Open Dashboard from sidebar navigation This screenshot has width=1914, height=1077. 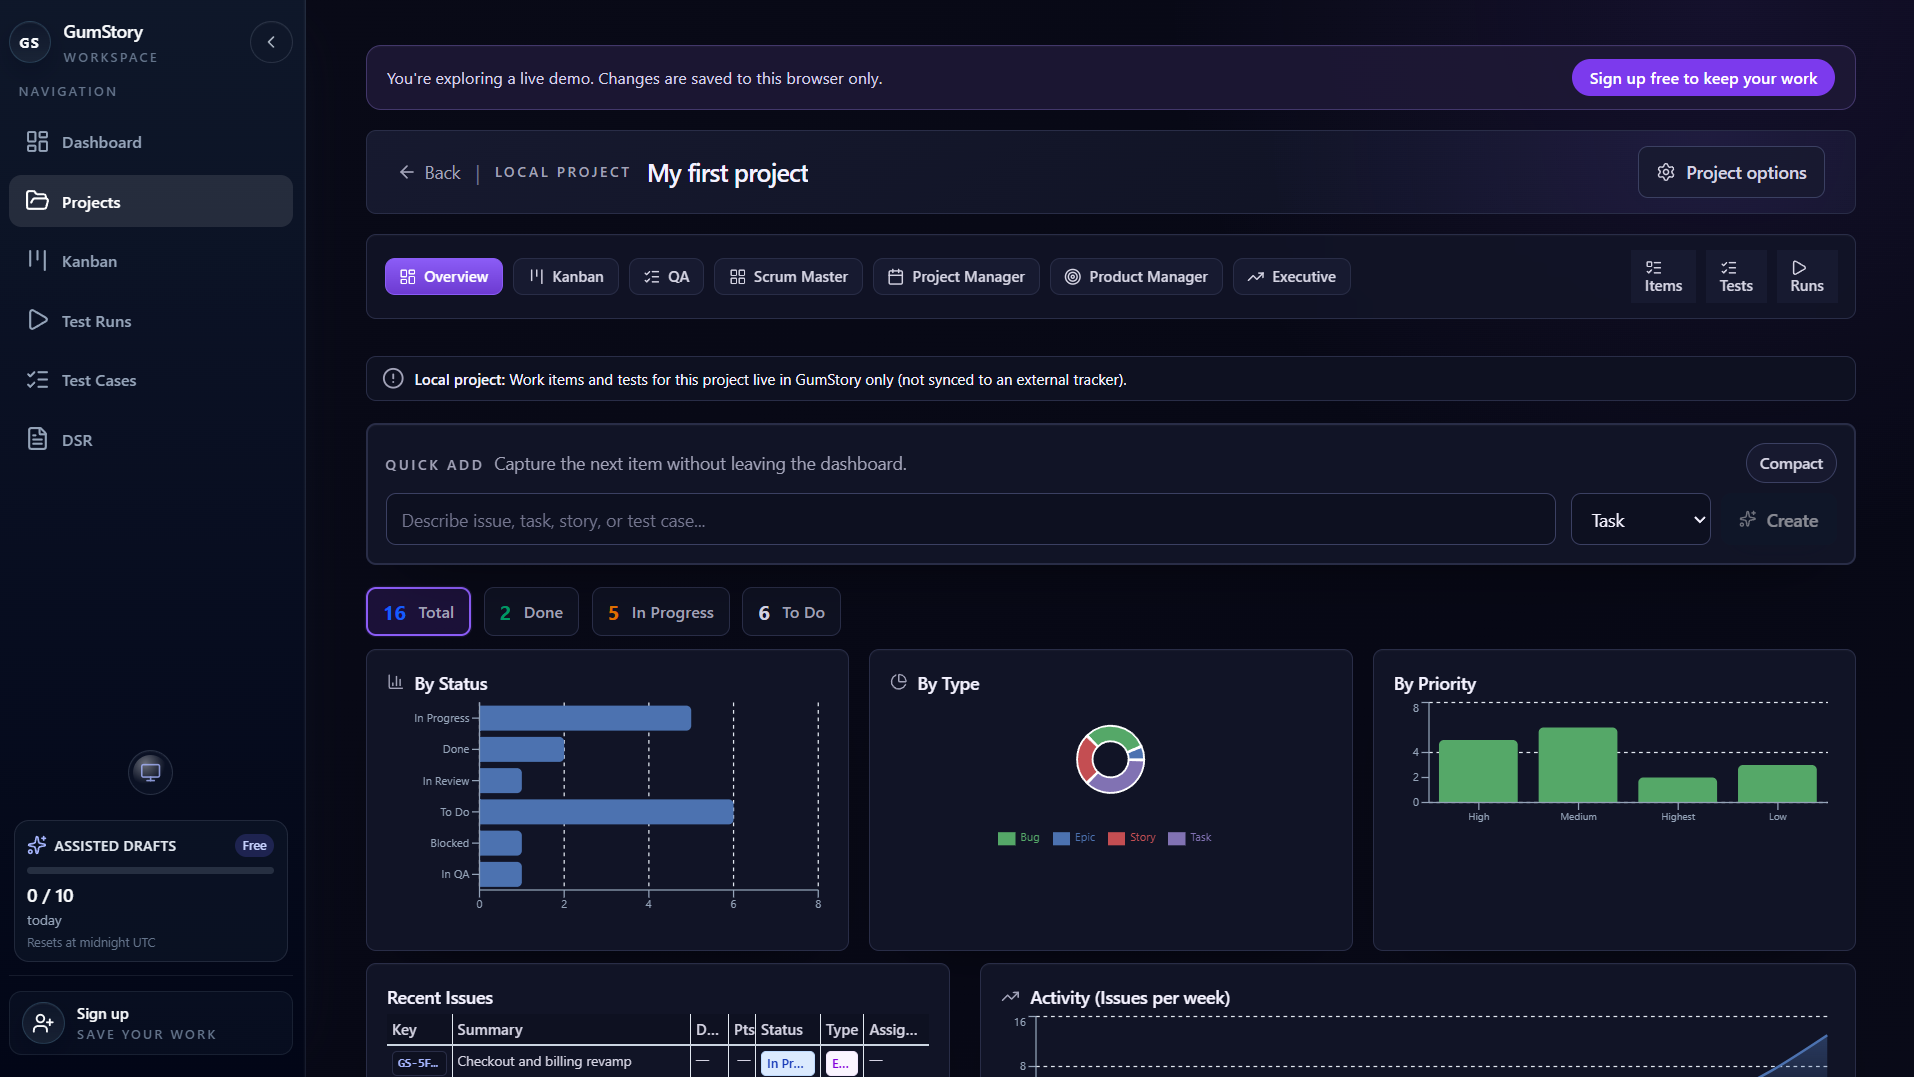tap(150, 142)
